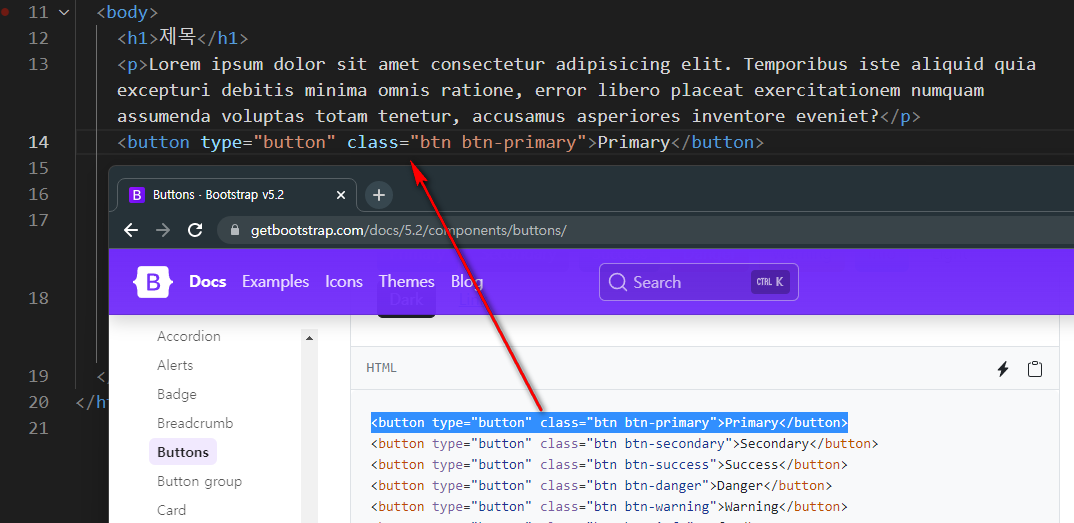Click the CTRL K shortcut badge

point(770,282)
